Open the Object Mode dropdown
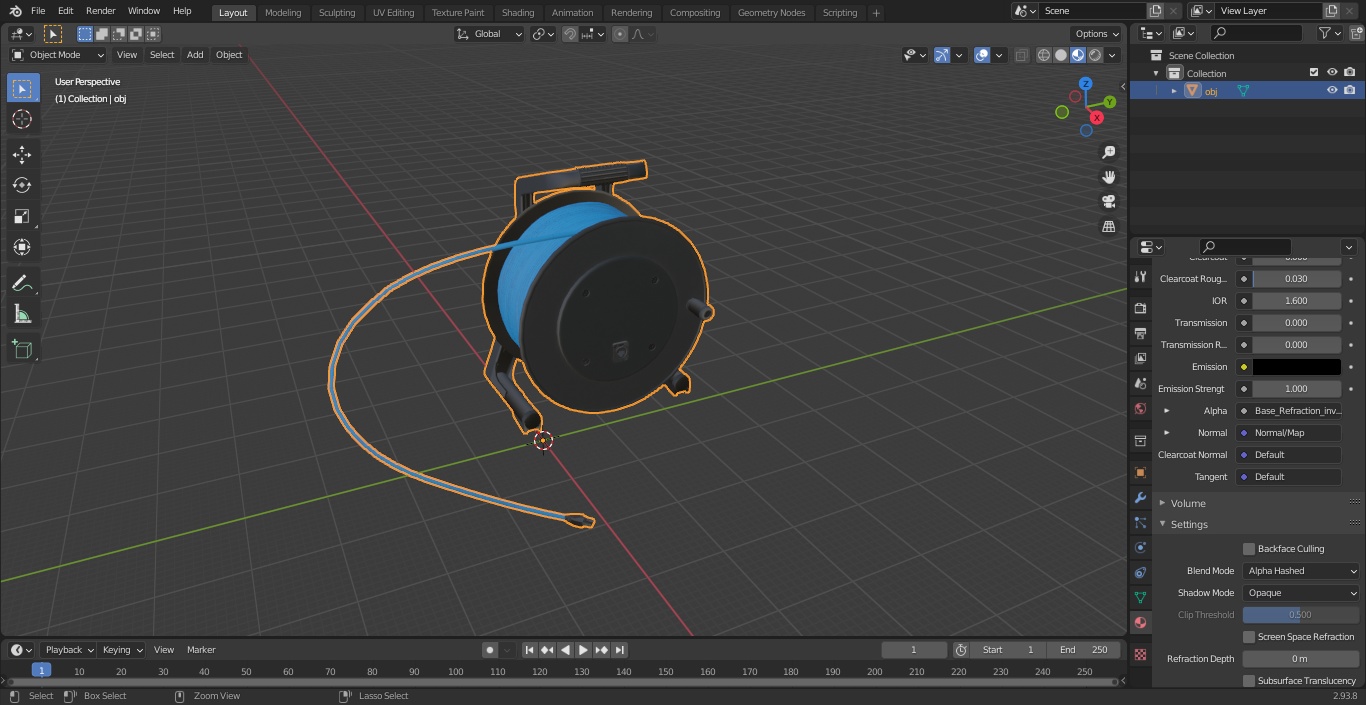Viewport: 1366px width, 705px height. click(58, 55)
